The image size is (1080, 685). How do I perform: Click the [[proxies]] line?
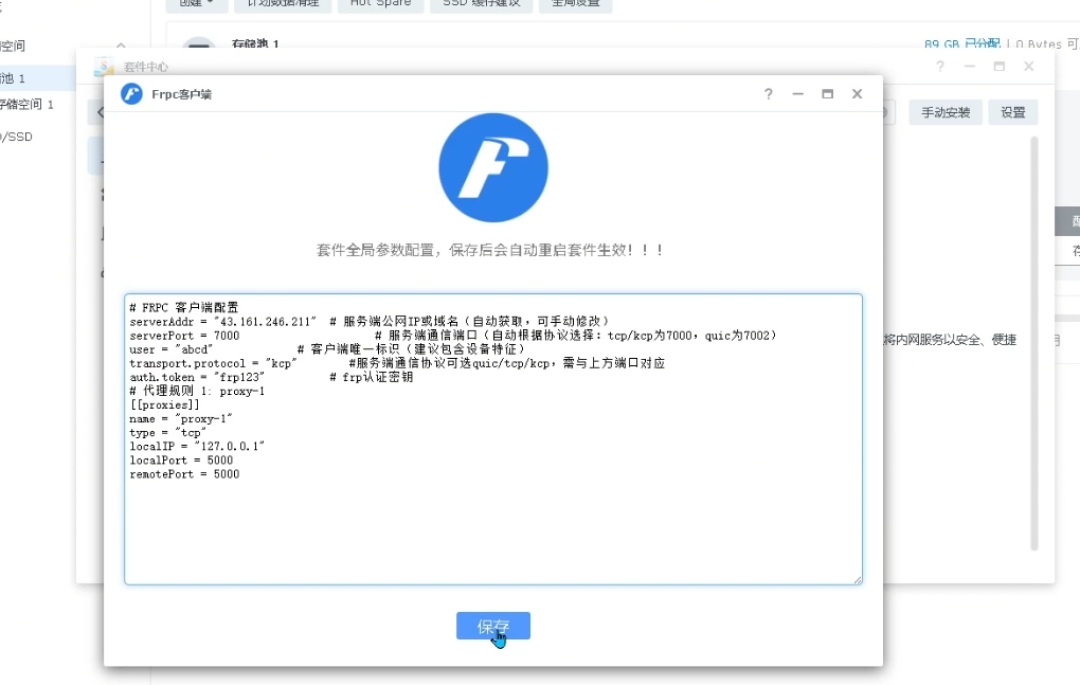click(165, 405)
